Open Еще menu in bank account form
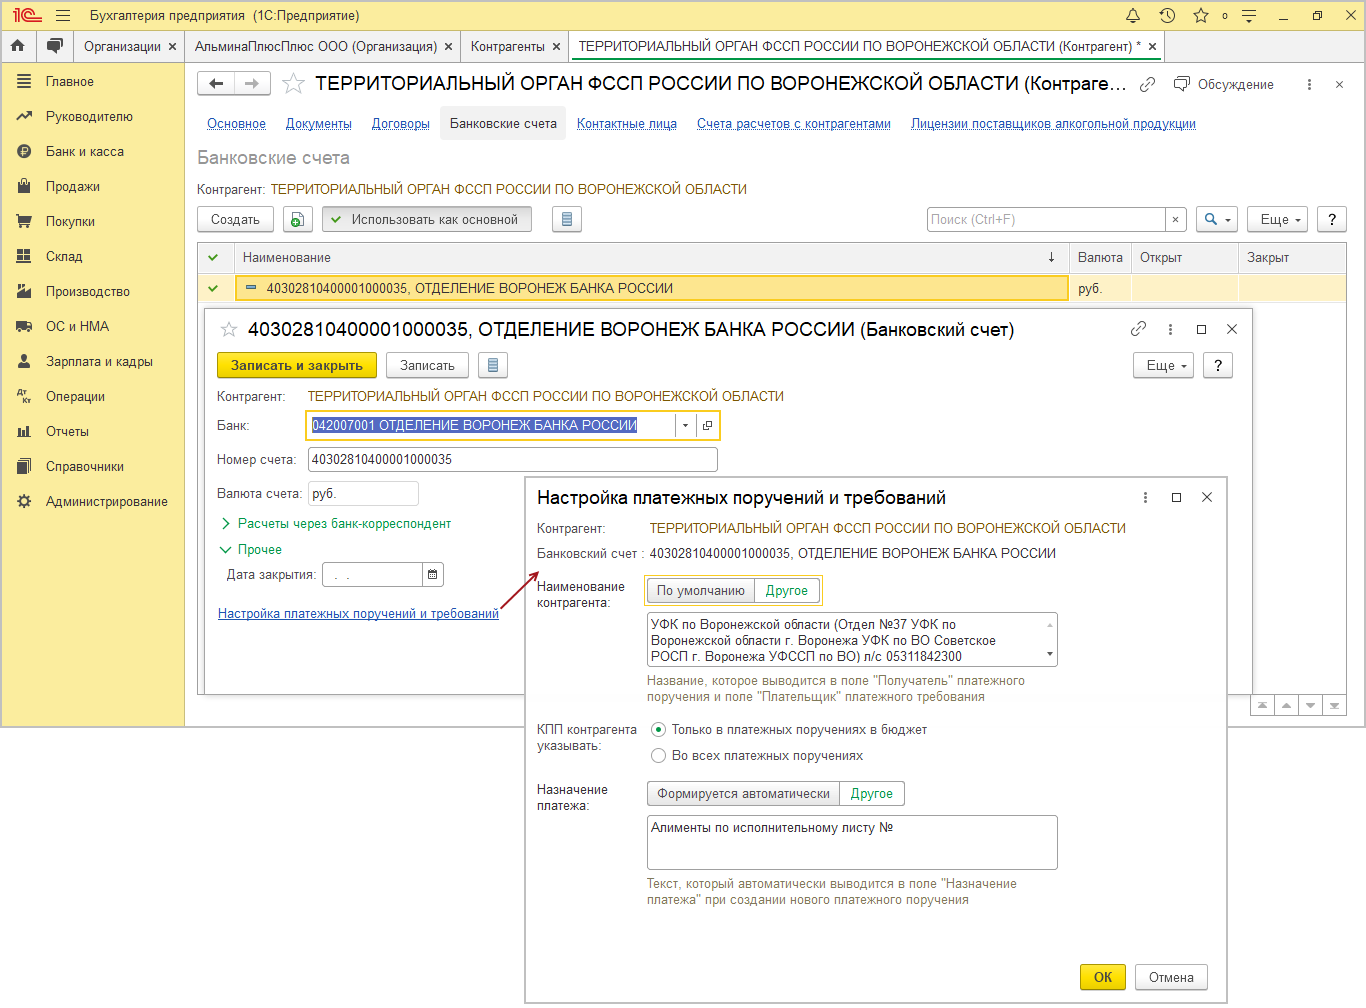The height and width of the screenshot is (1008, 1366). click(1164, 366)
